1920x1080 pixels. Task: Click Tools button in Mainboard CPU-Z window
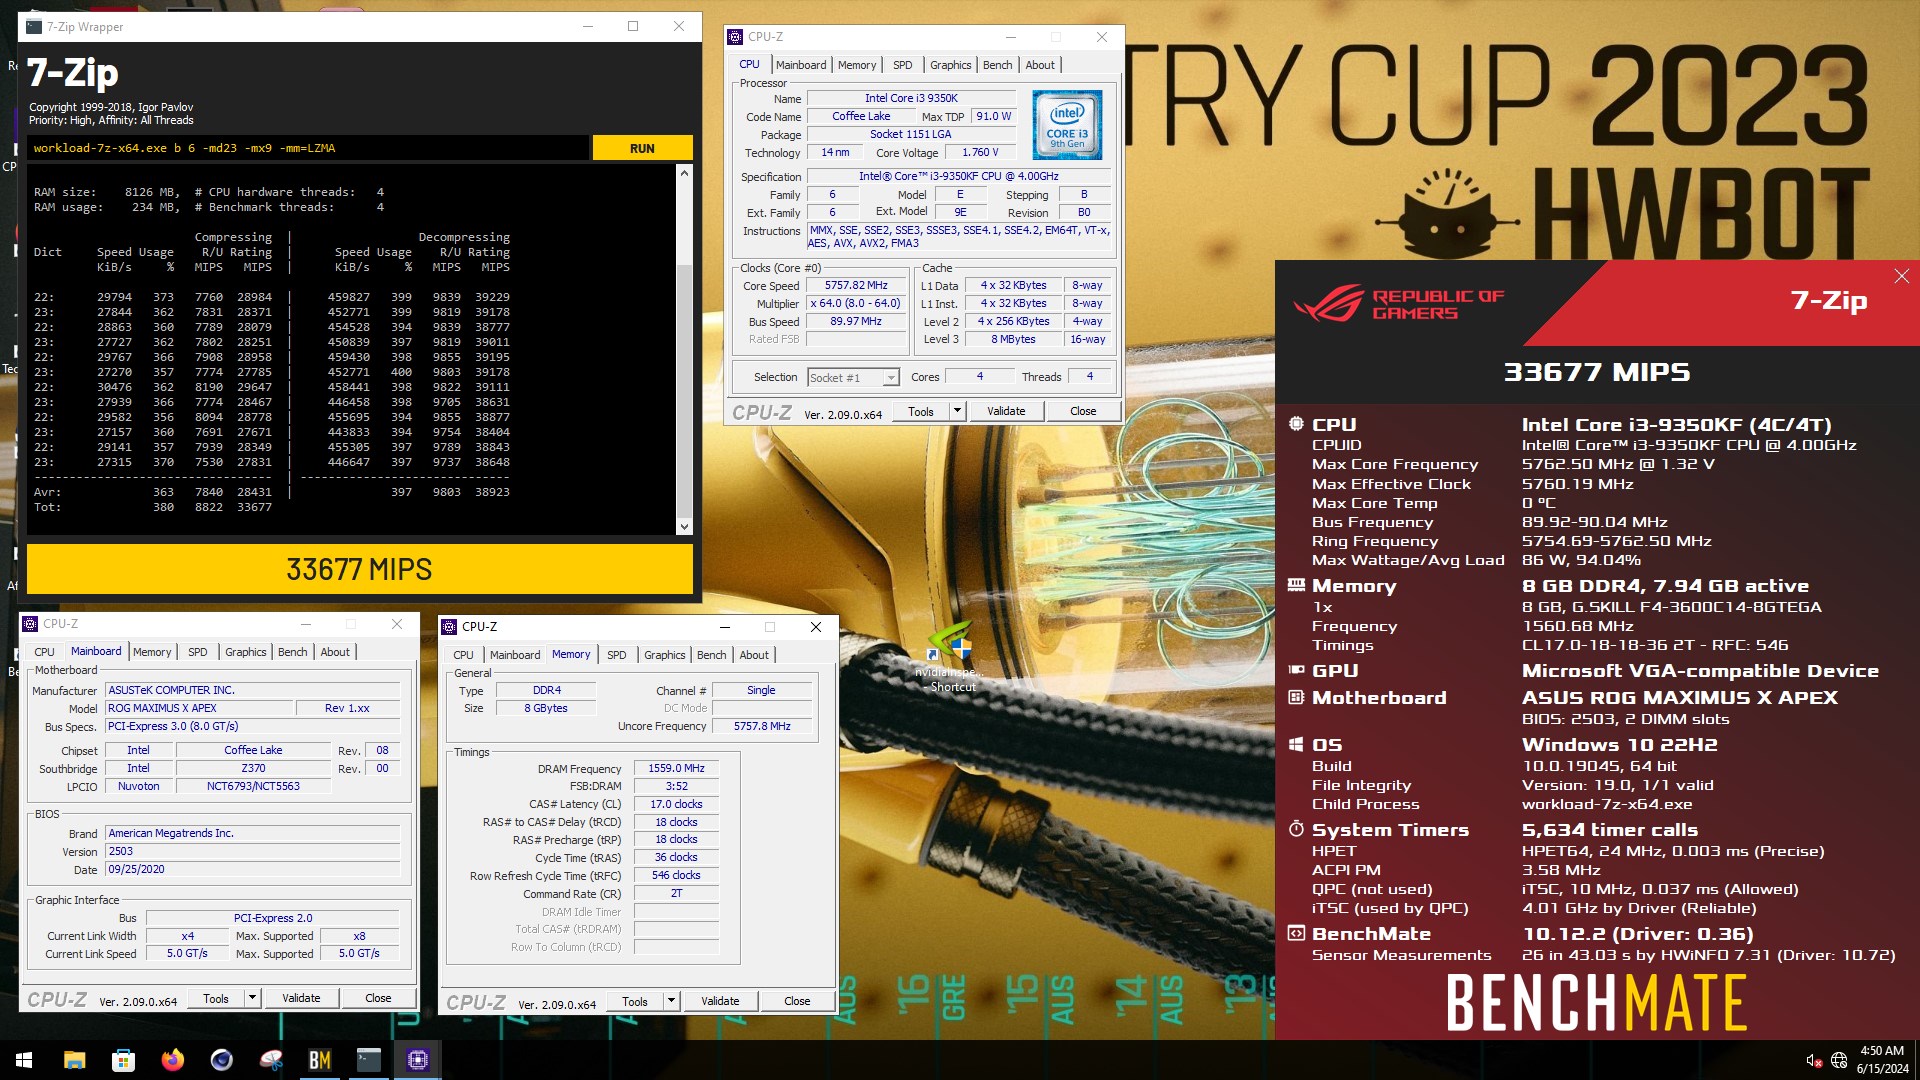(x=216, y=998)
